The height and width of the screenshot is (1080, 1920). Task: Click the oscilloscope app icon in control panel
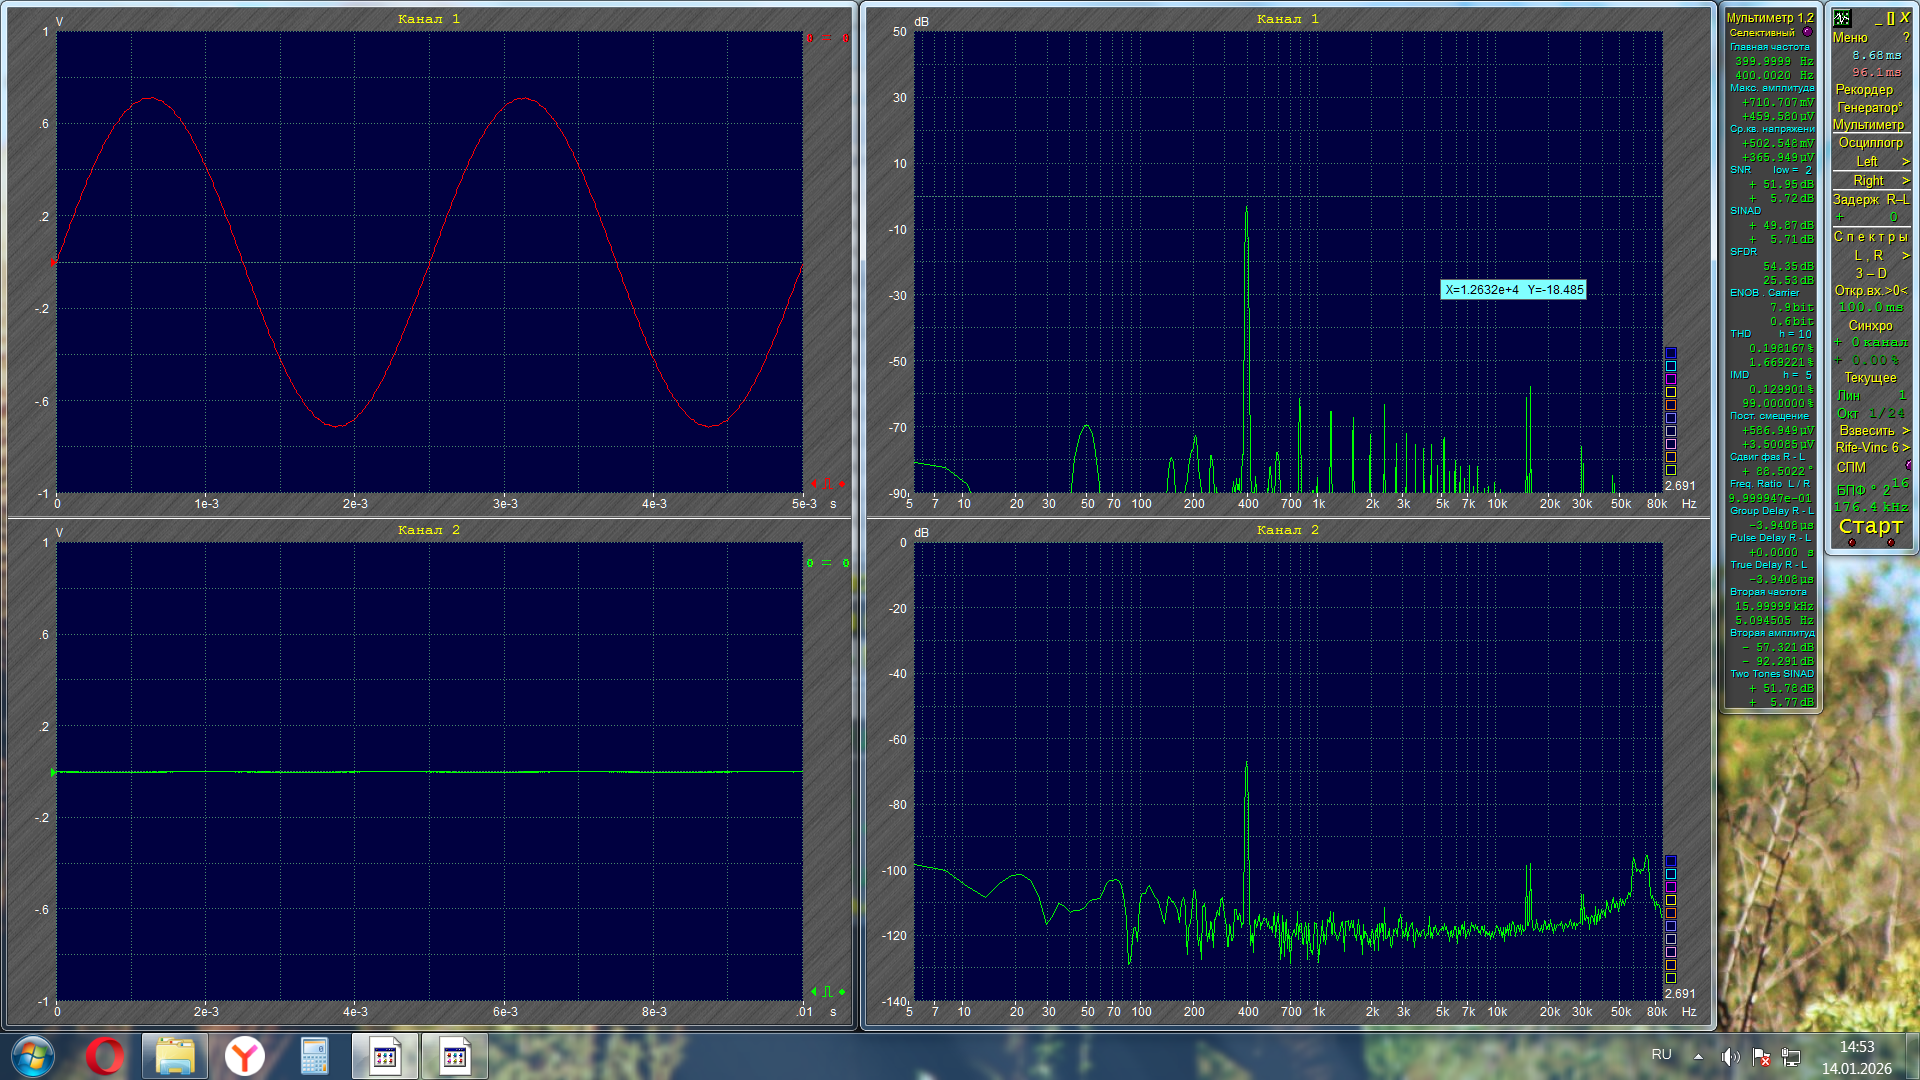1842,18
